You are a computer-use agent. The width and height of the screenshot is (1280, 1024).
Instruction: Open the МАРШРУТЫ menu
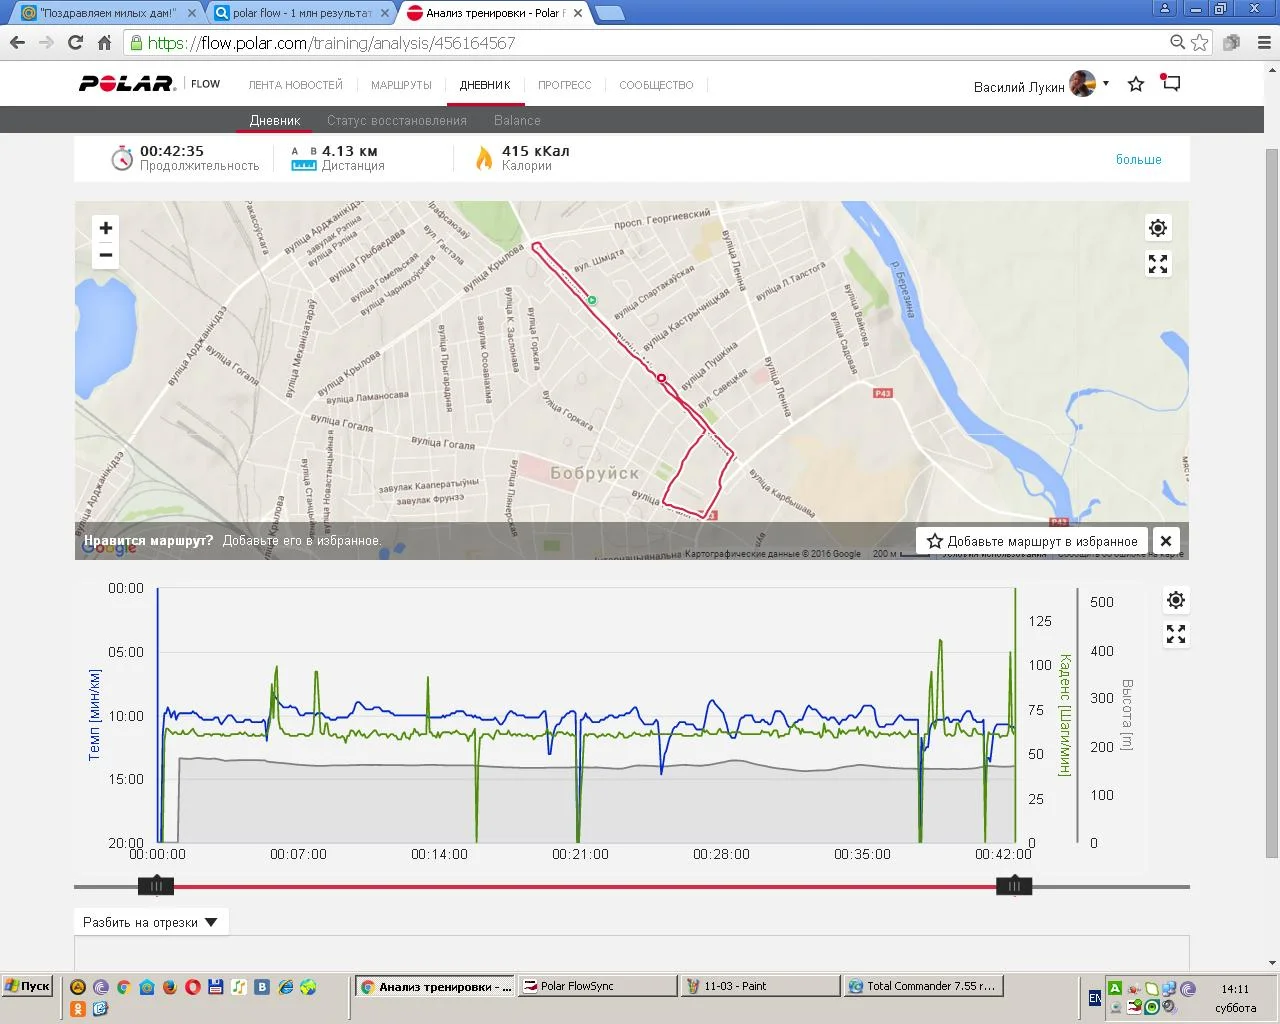pyautogui.click(x=401, y=85)
